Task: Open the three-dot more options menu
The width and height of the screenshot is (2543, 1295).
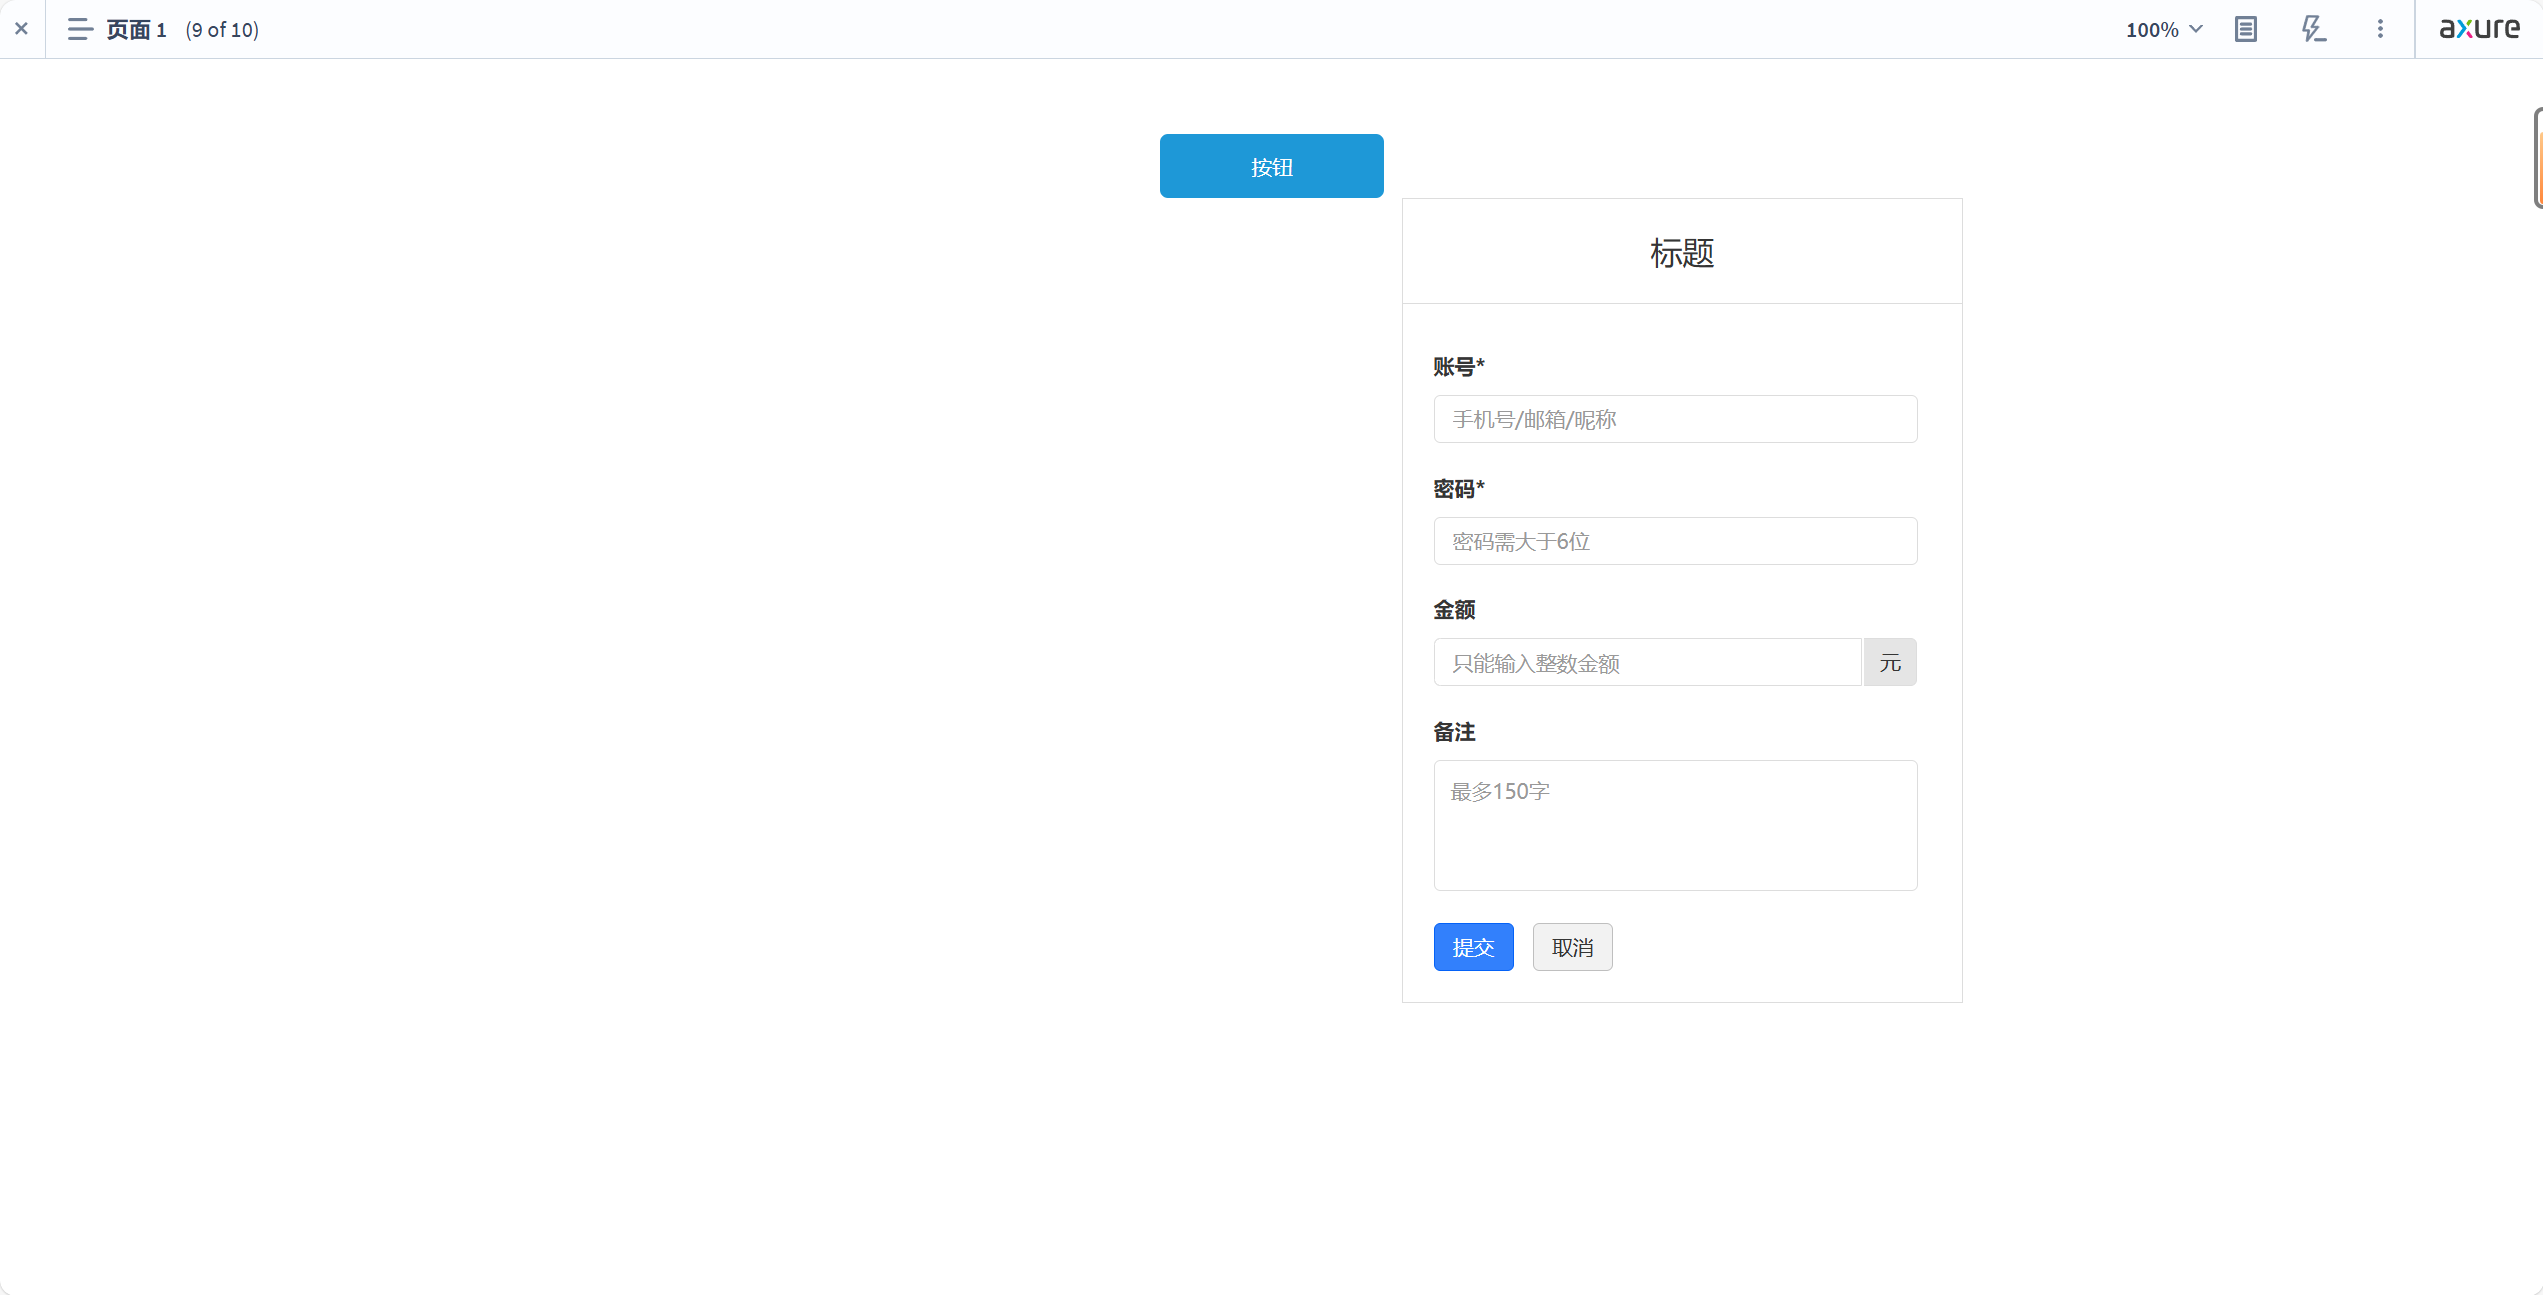Action: pos(2380,29)
